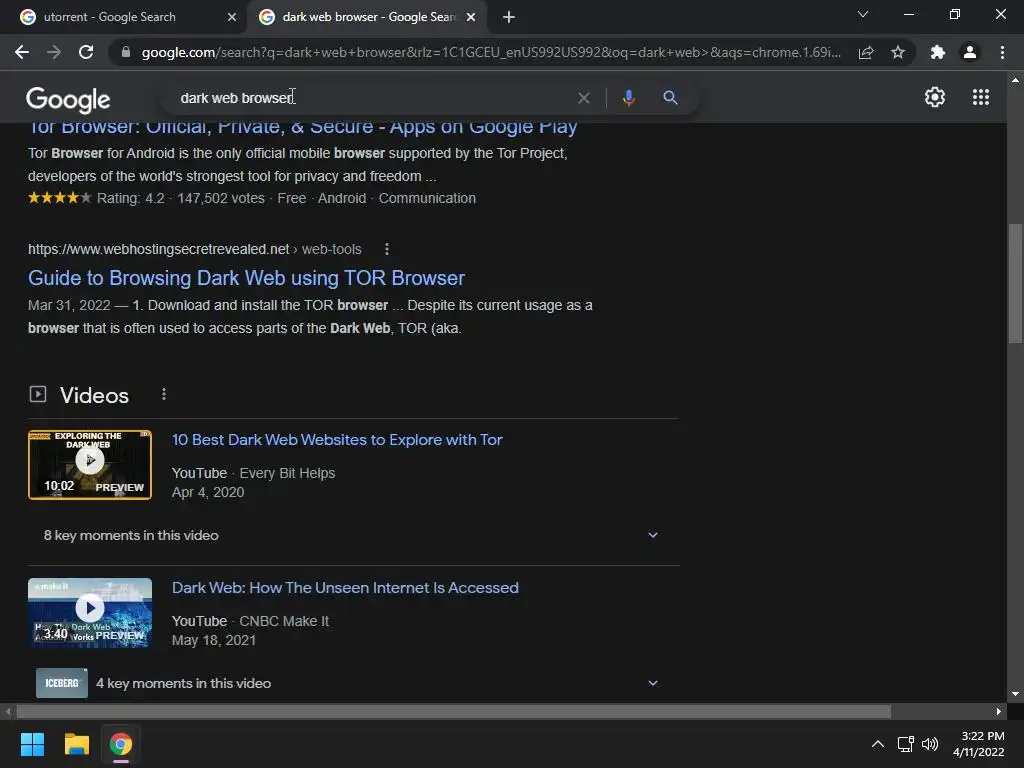Close the dark web browser tab
Image resolution: width=1024 pixels, height=768 pixels.
[471, 17]
